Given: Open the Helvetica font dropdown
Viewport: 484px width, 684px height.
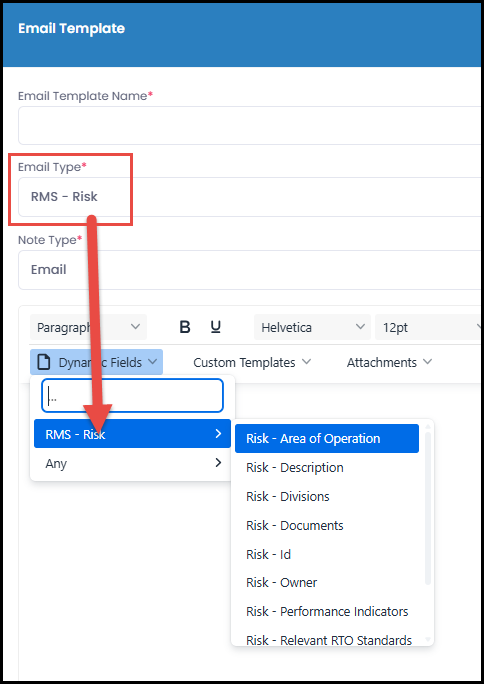Looking at the screenshot, I should [x=312, y=327].
